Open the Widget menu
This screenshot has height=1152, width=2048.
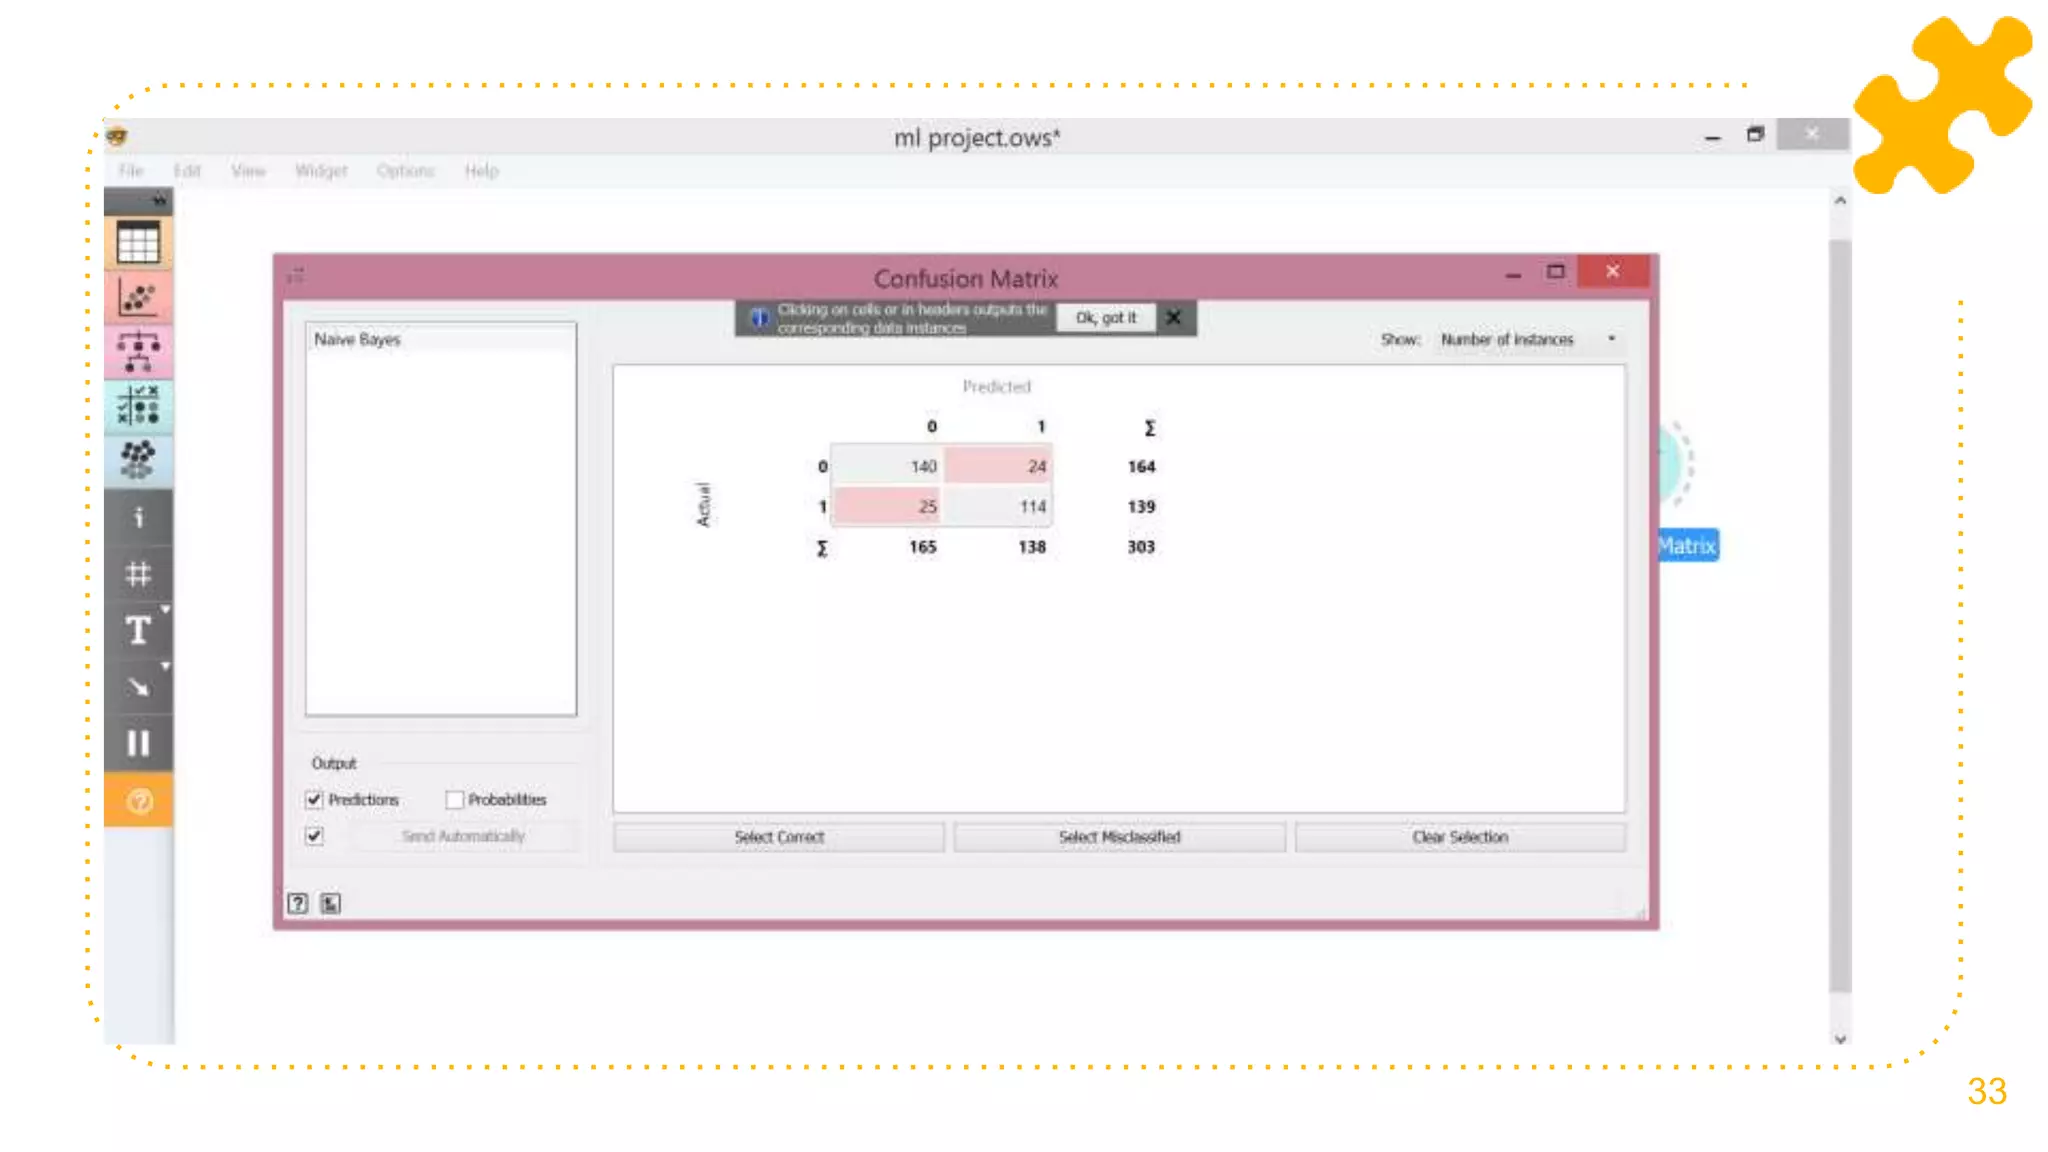pos(321,171)
